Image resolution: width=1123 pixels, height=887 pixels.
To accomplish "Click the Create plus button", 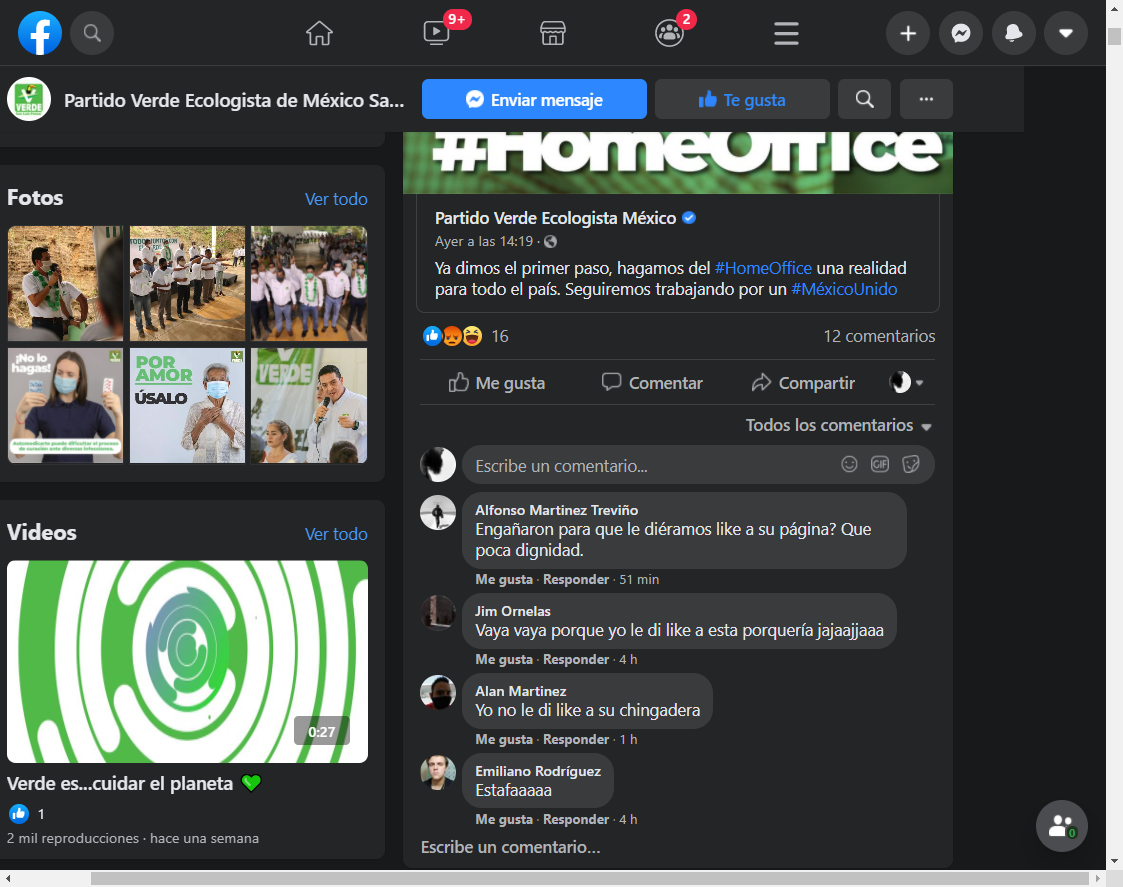I will (908, 33).
